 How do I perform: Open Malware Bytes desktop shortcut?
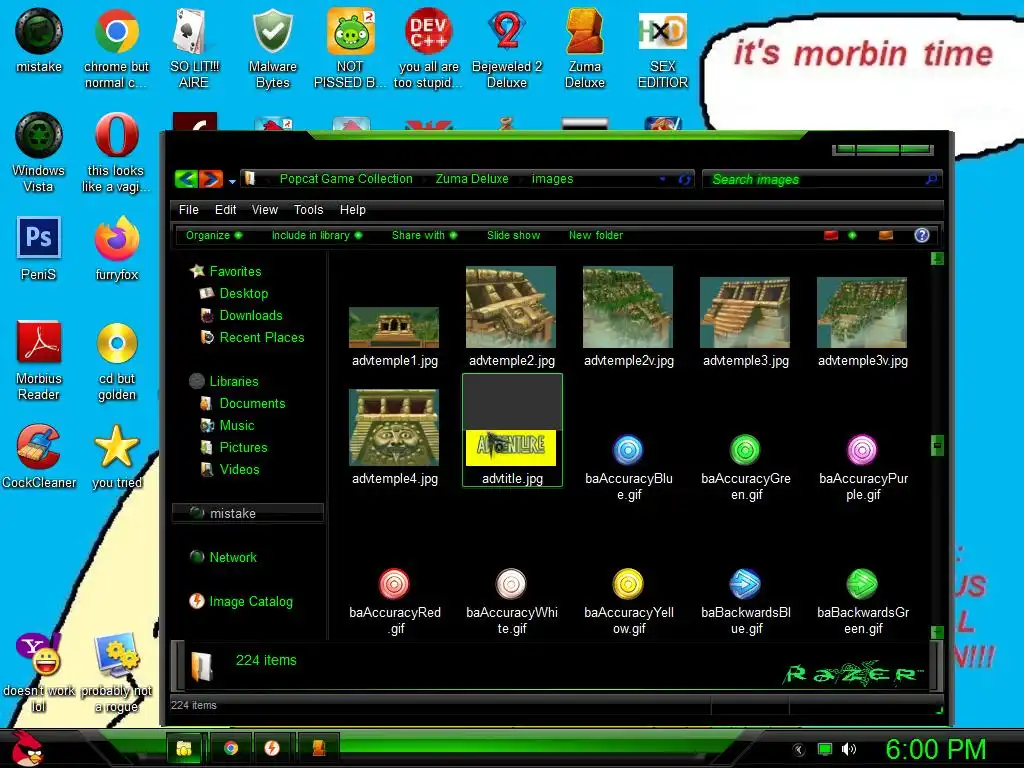coord(272,48)
